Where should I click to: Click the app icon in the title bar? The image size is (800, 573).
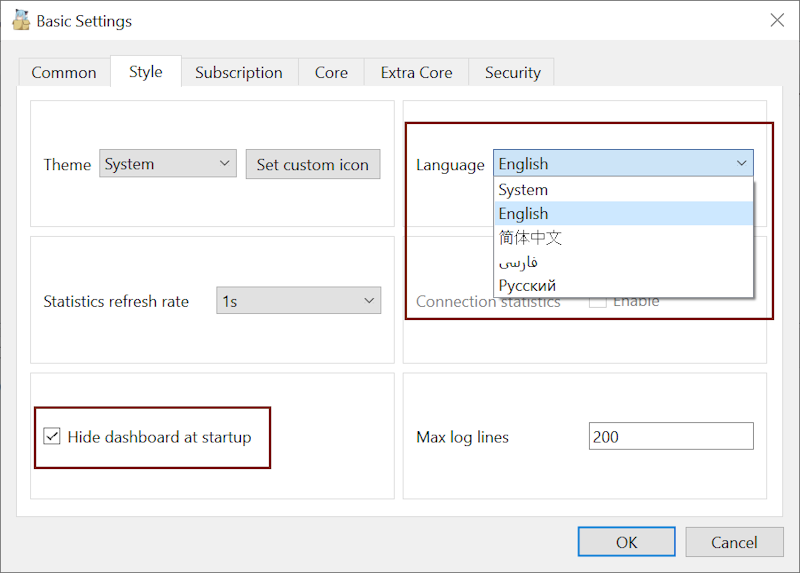(x=20, y=20)
